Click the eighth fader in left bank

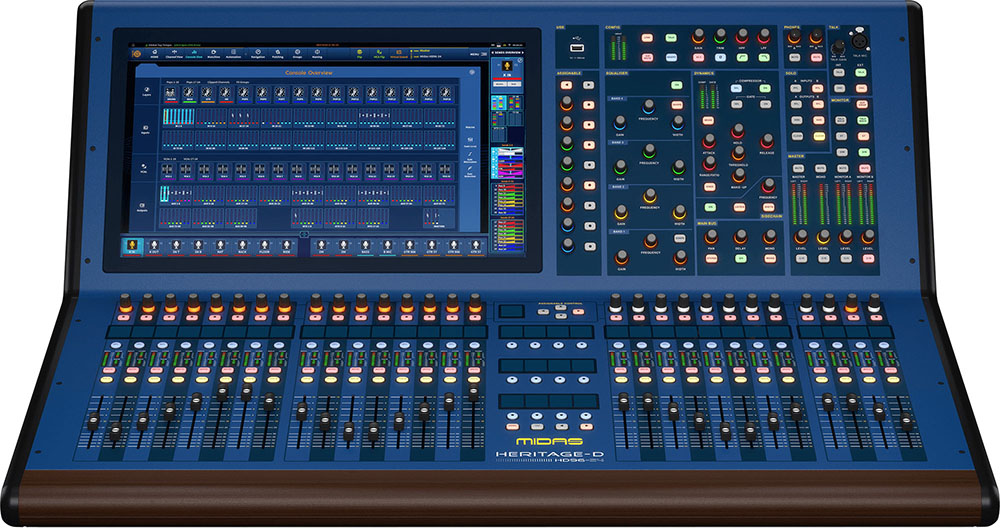point(269,400)
